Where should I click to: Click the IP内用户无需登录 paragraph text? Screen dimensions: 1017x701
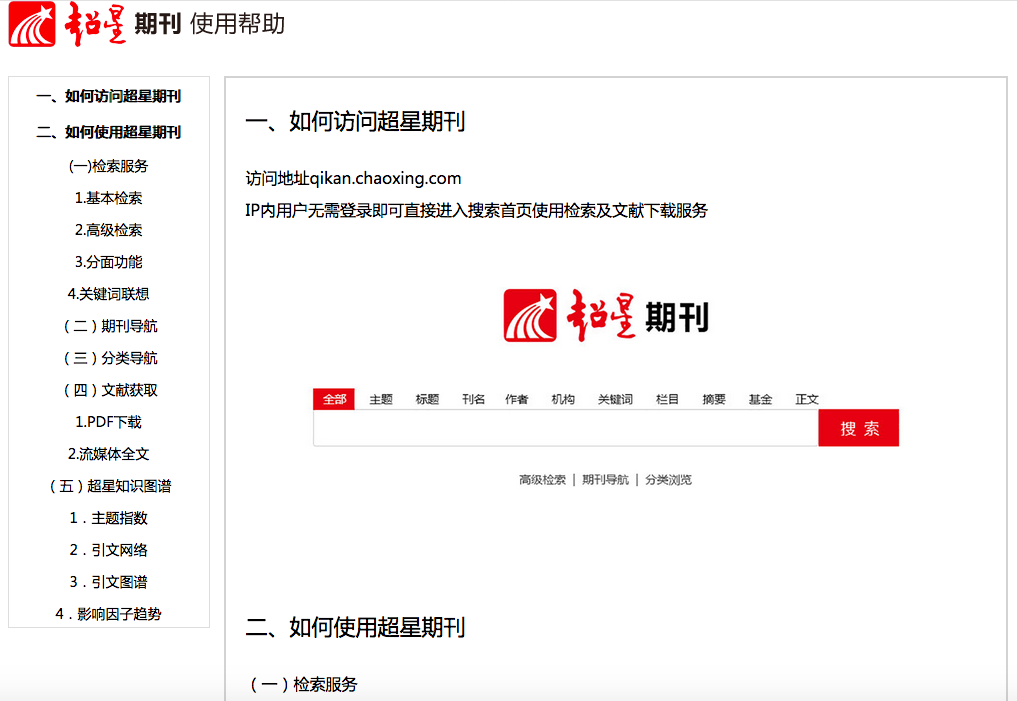pyautogui.click(x=476, y=210)
